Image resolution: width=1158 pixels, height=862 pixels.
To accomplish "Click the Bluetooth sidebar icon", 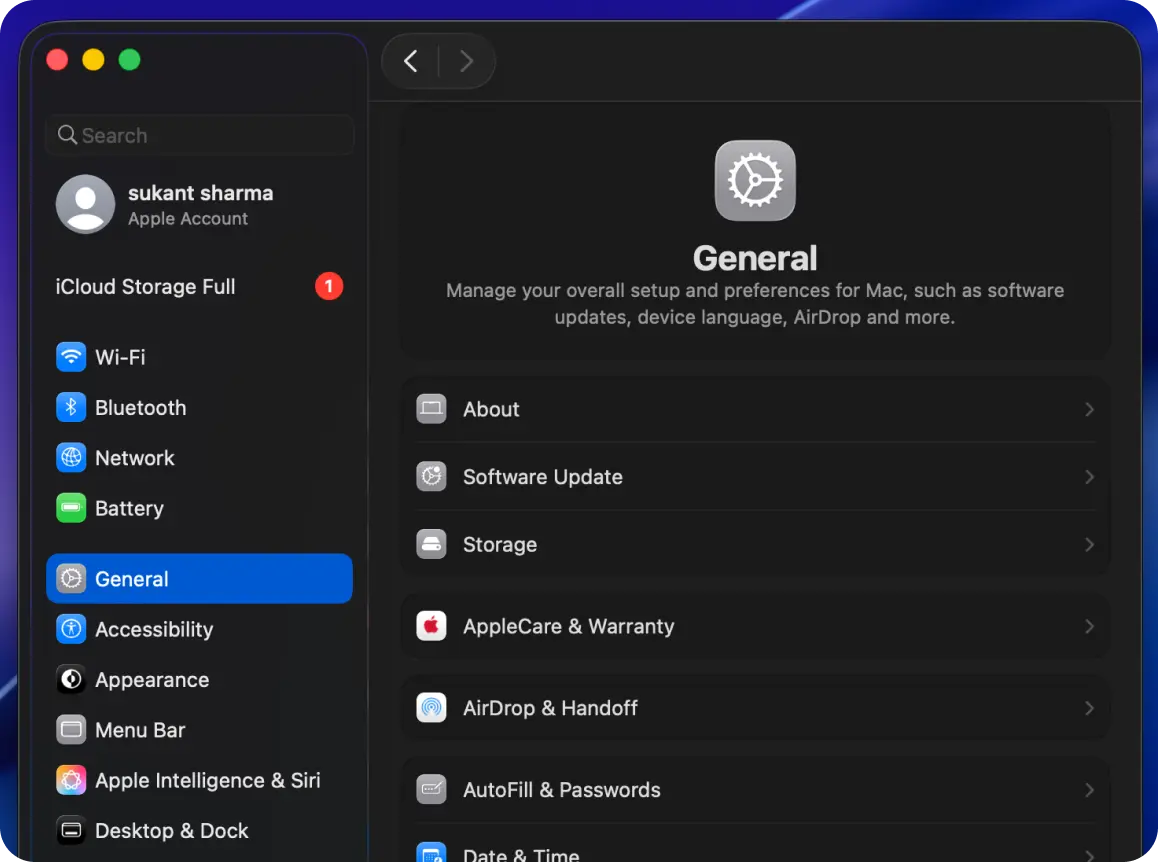I will pyautogui.click(x=71, y=408).
